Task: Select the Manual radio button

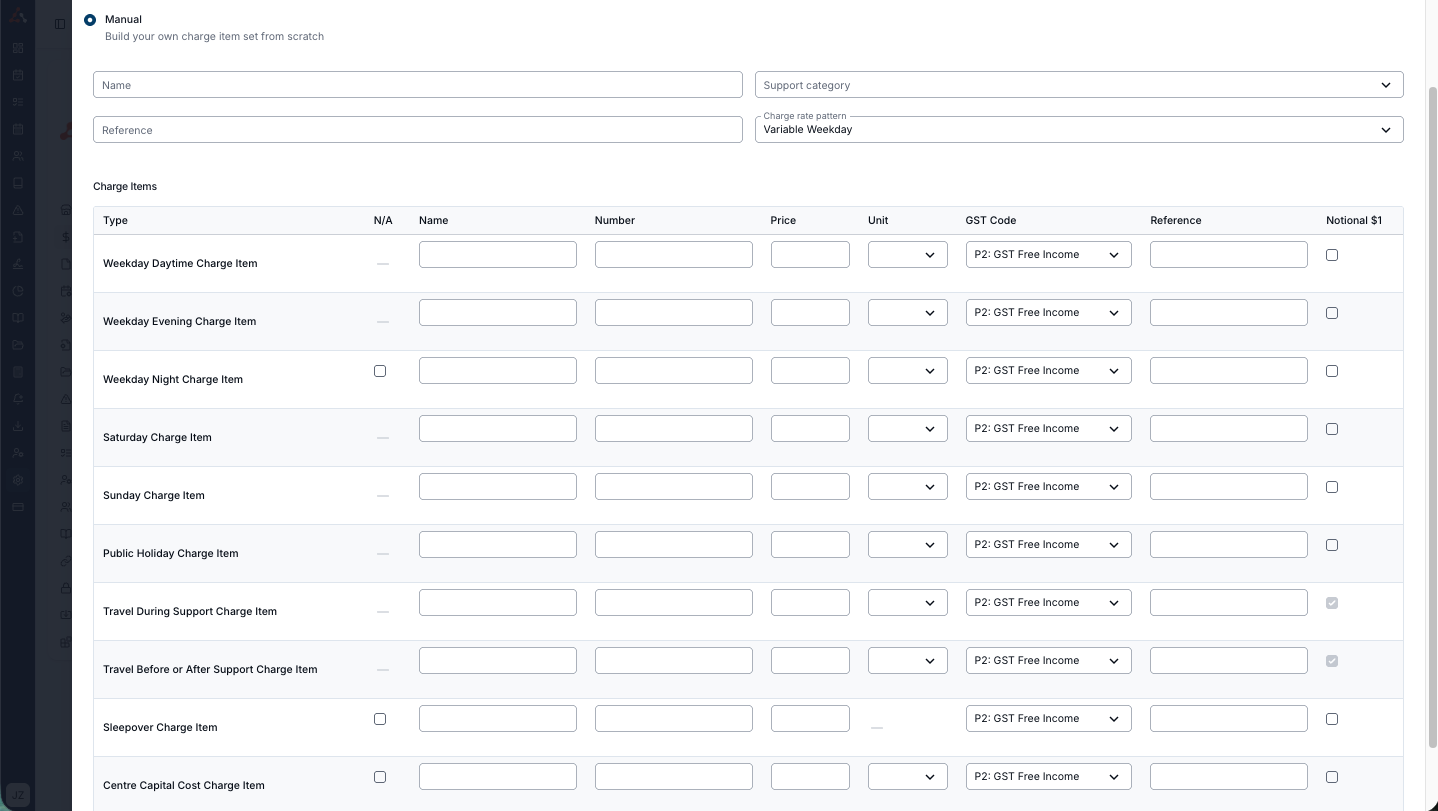Action: point(90,20)
